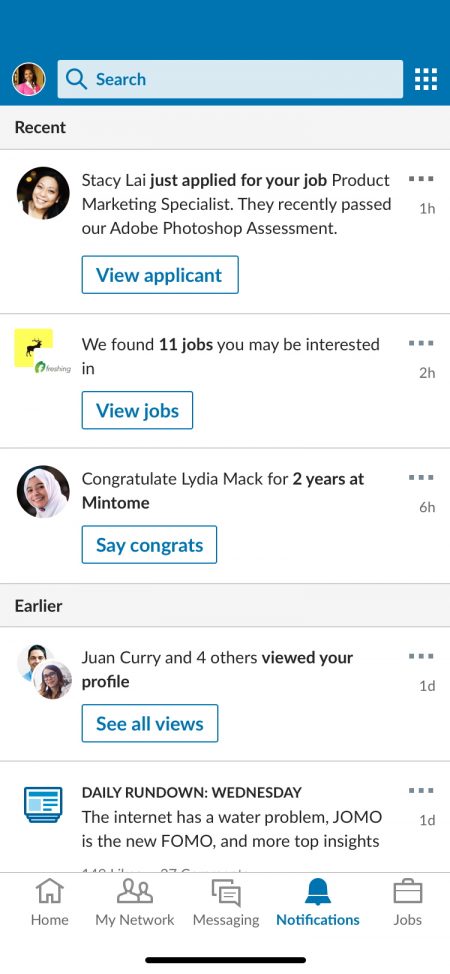The height and width of the screenshot is (974, 450).
Task: Open Stacy Lai's profile picture
Action: (x=43, y=193)
